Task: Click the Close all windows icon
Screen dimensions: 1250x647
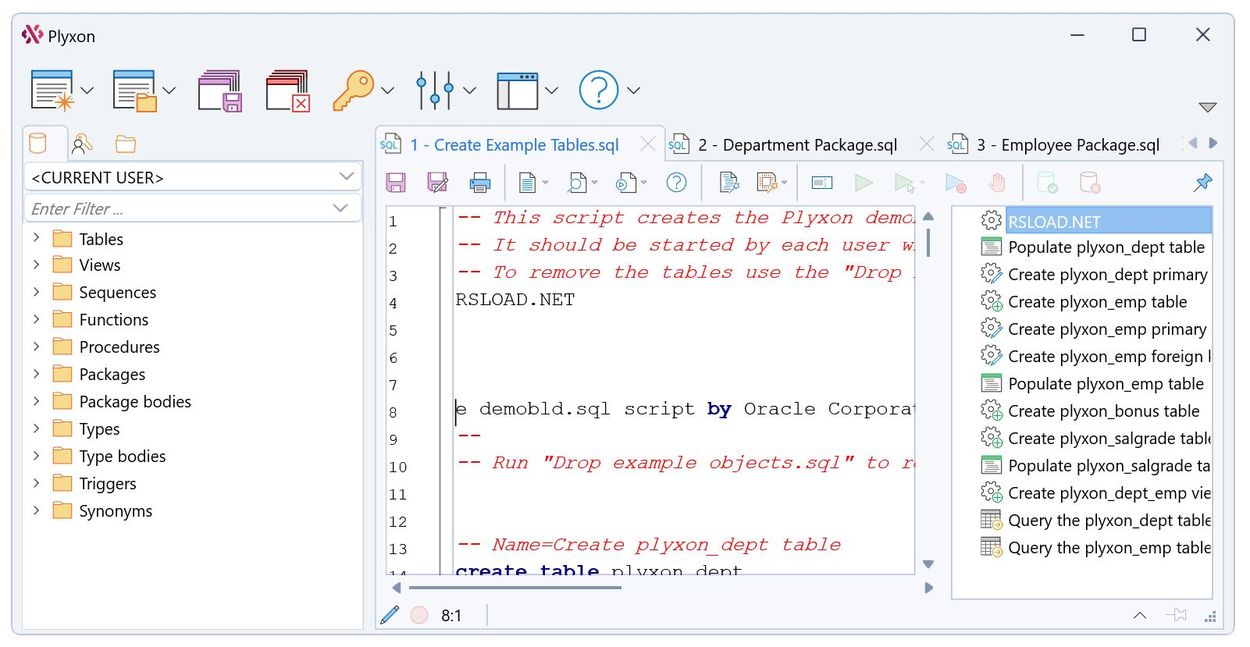Action: pyautogui.click(x=288, y=90)
